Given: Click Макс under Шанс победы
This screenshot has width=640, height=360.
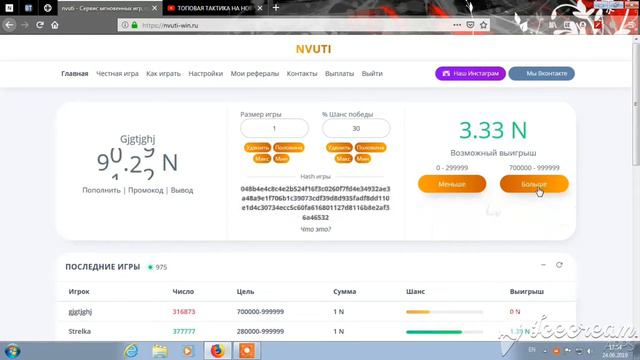Looking at the screenshot, I should pos(344,158).
